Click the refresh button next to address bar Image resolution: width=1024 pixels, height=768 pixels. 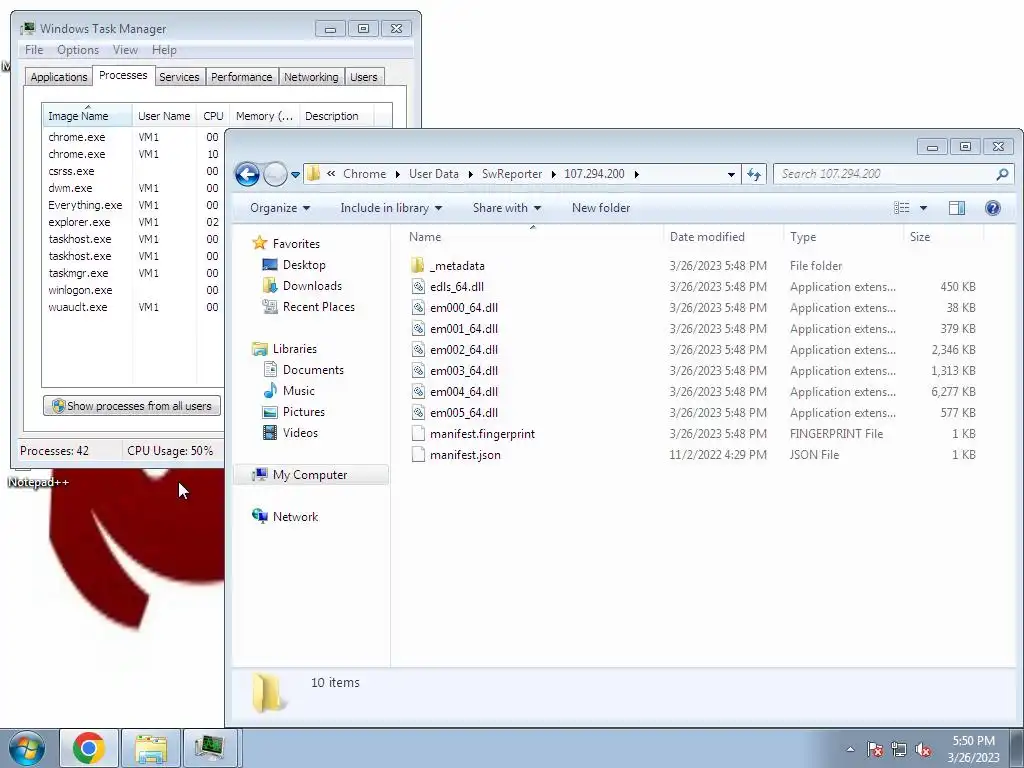[x=754, y=174]
